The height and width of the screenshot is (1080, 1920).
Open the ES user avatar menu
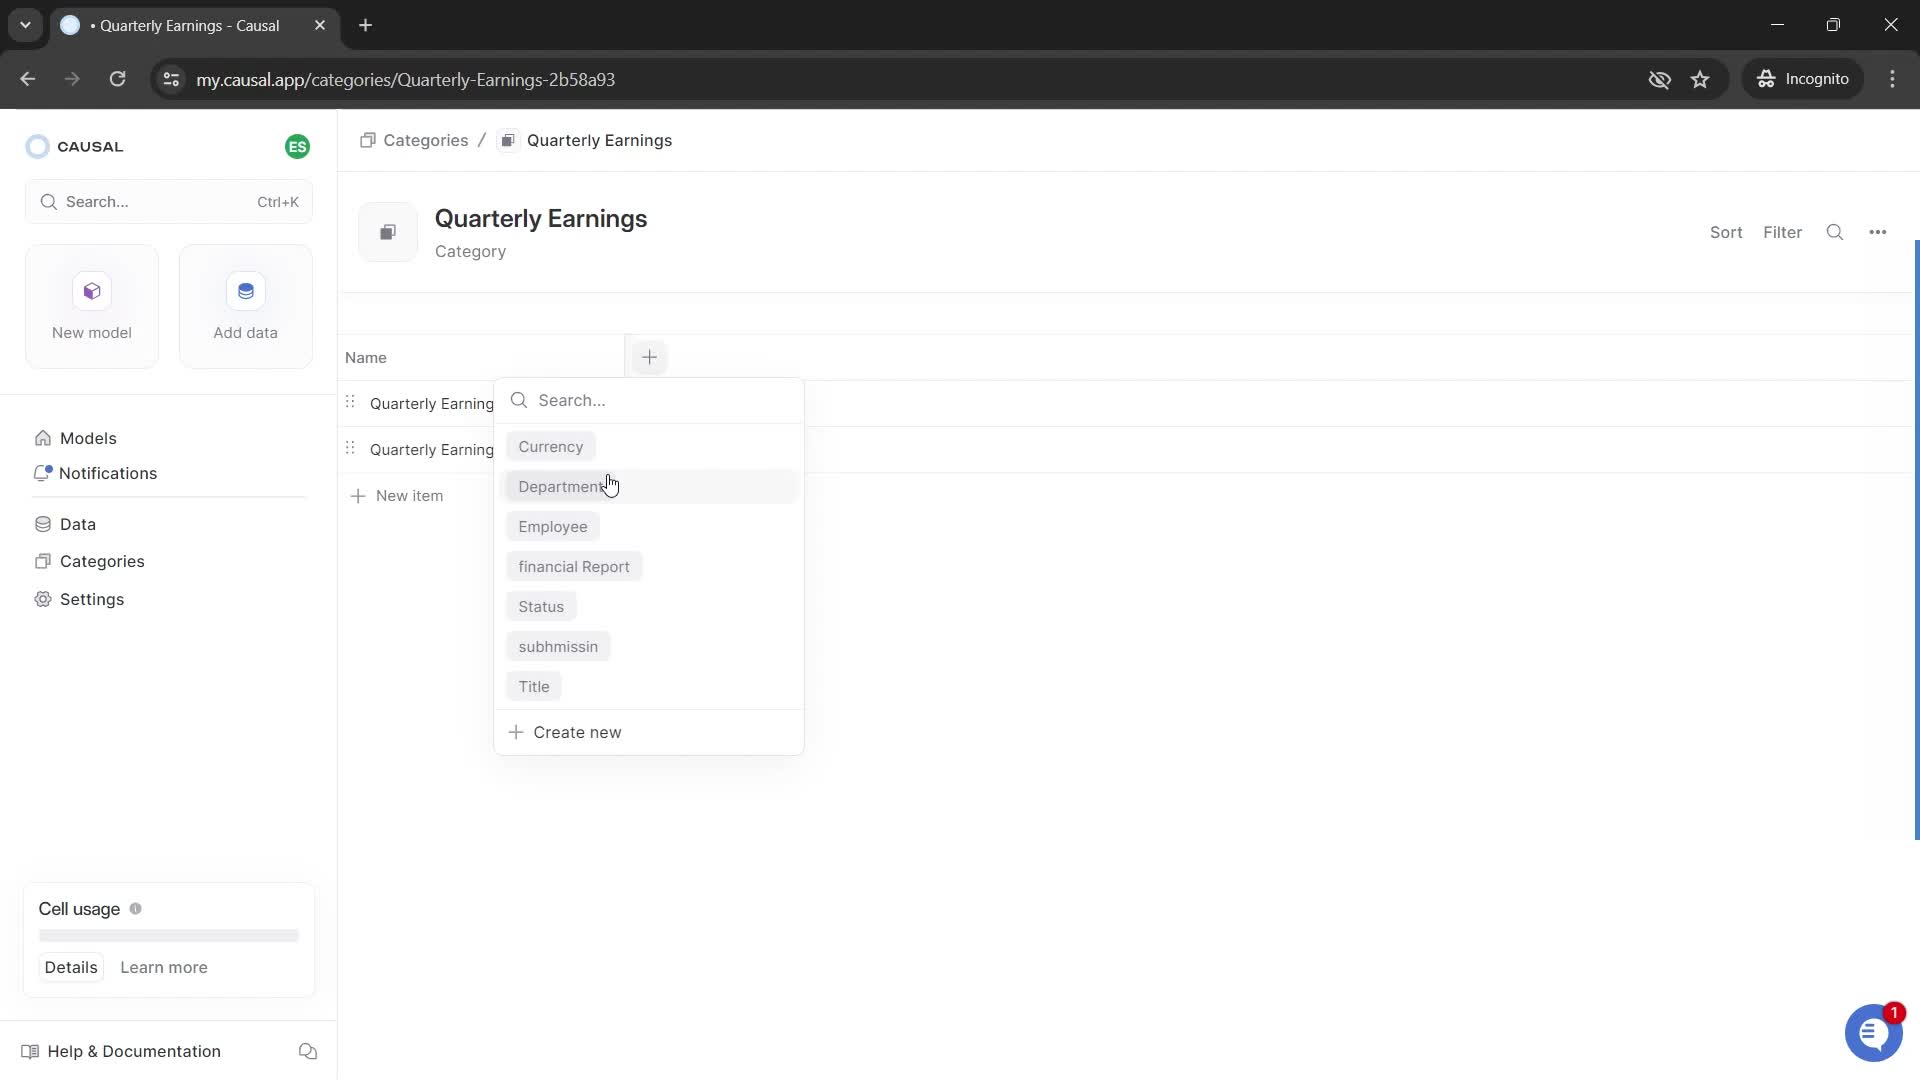point(297,147)
